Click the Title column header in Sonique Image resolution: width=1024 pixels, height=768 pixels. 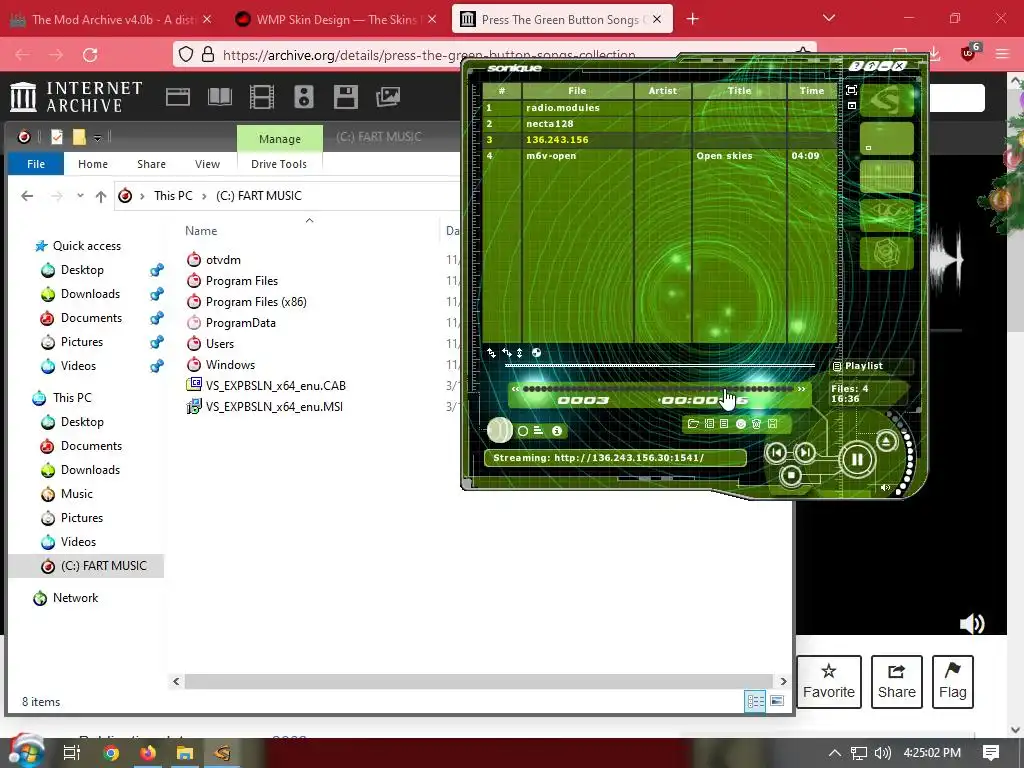click(739, 91)
